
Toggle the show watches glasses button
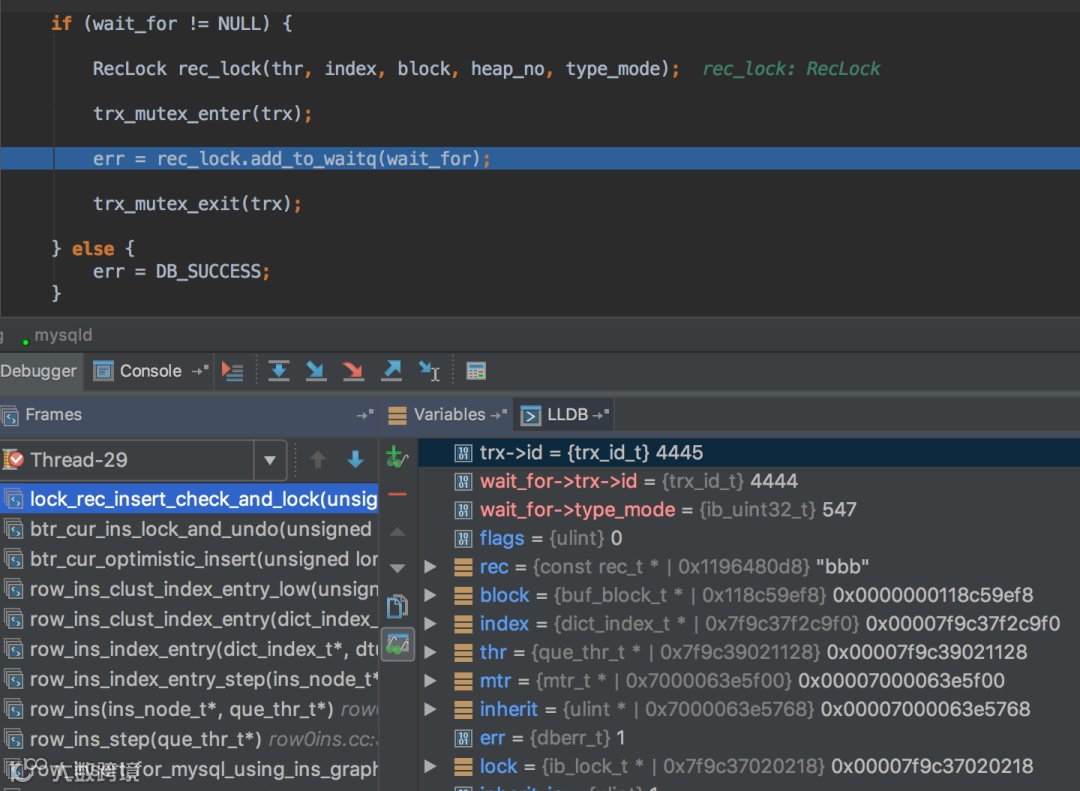point(398,646)
